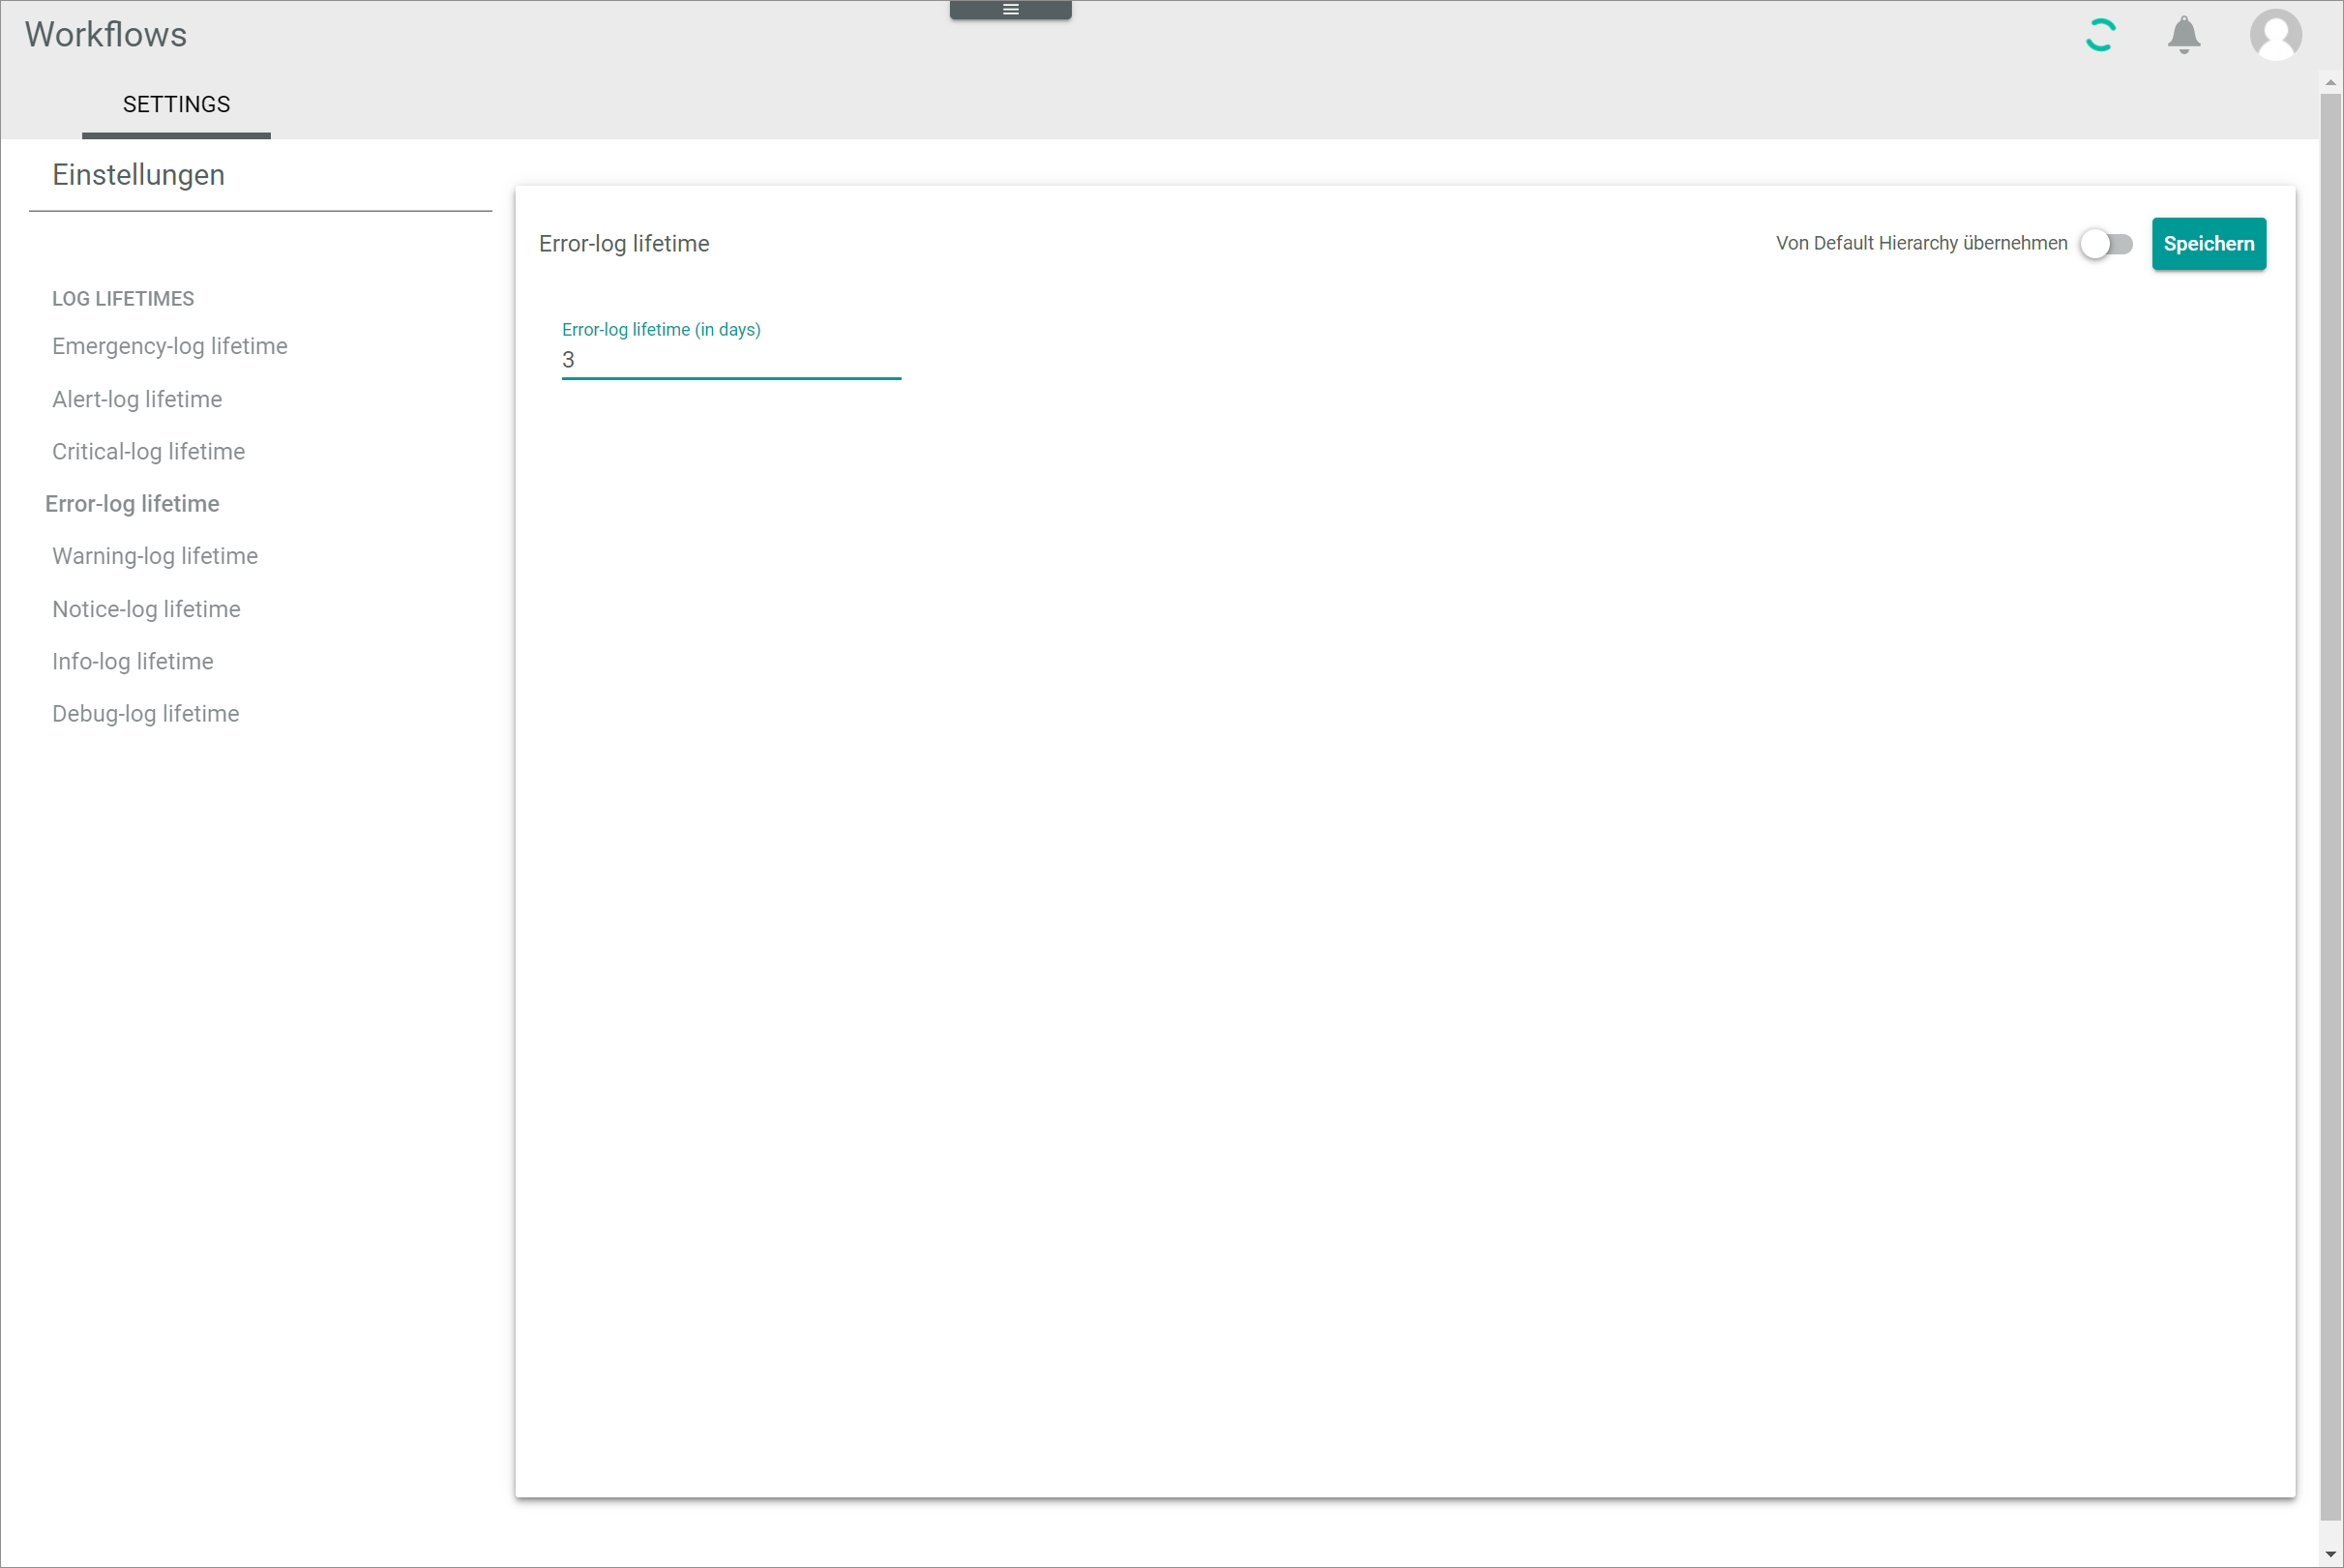Image resolution: width=2344 pixels, height=1568 pixels.
Task: Toggle Von Default Hierarchy übernehmen switch
Action: (x=2105, y=244)
